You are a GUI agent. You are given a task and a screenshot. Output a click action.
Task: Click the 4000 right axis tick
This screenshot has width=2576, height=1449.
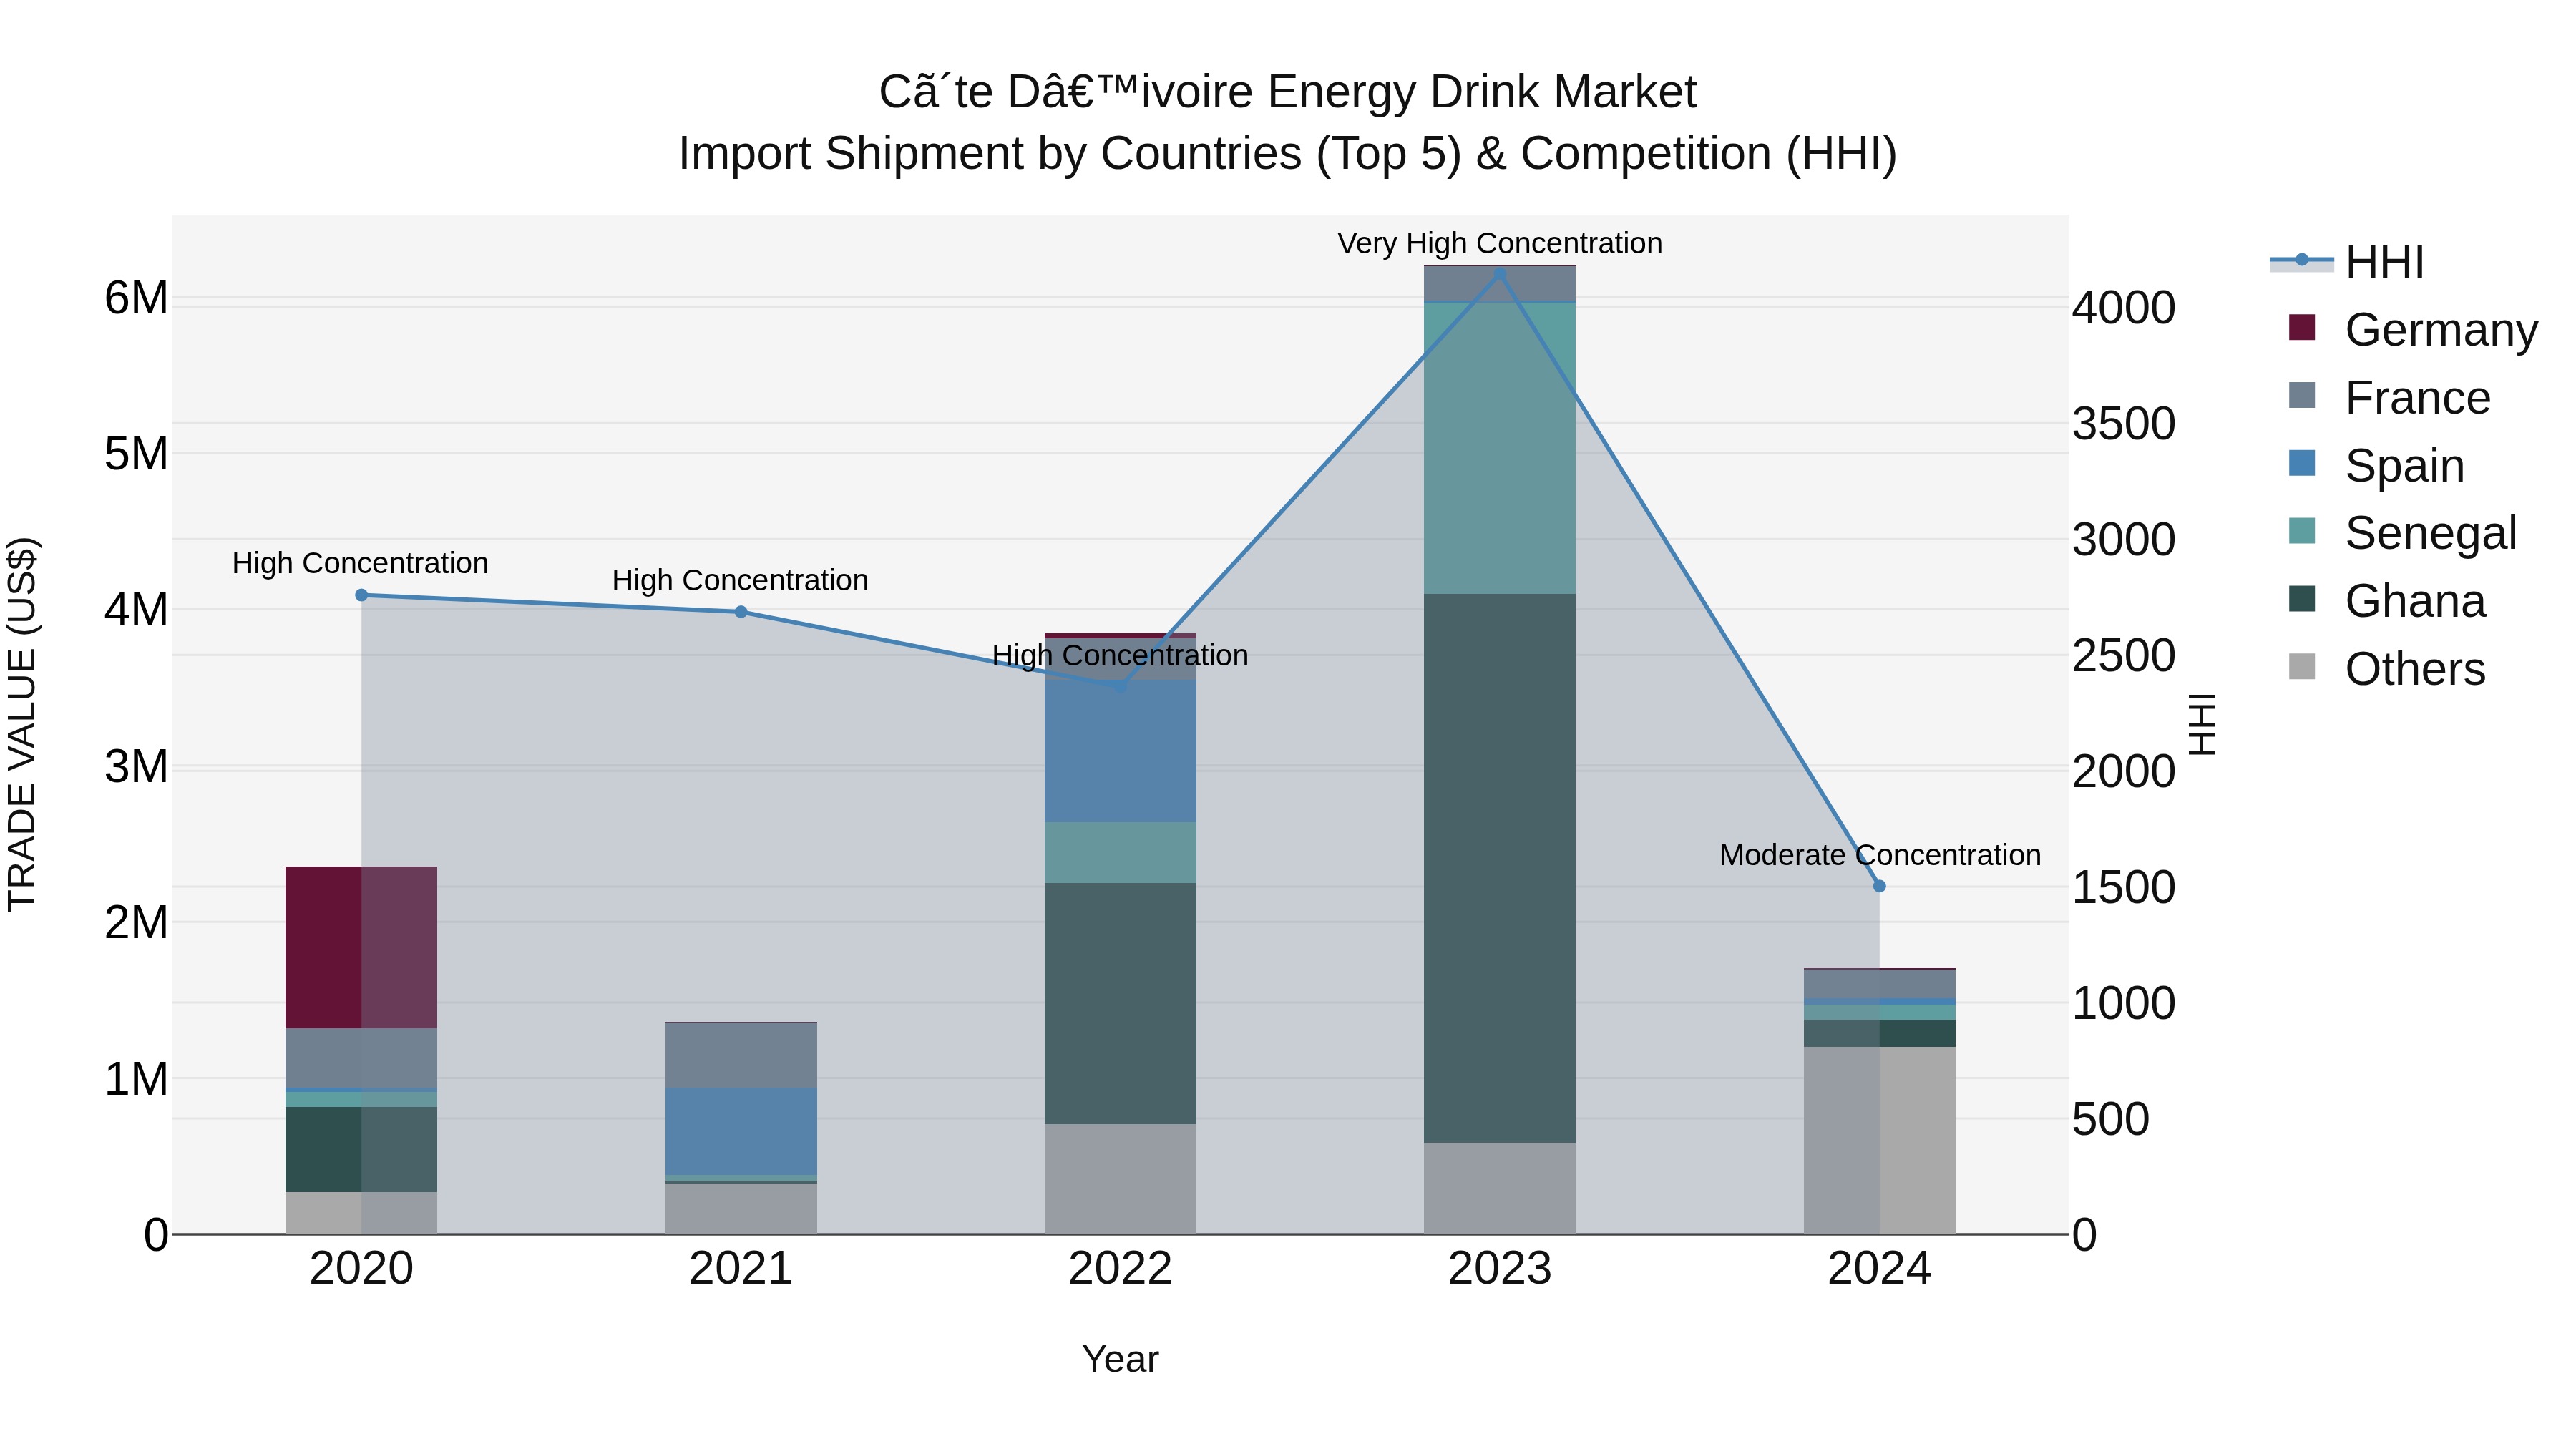(x=2123, y=307)
